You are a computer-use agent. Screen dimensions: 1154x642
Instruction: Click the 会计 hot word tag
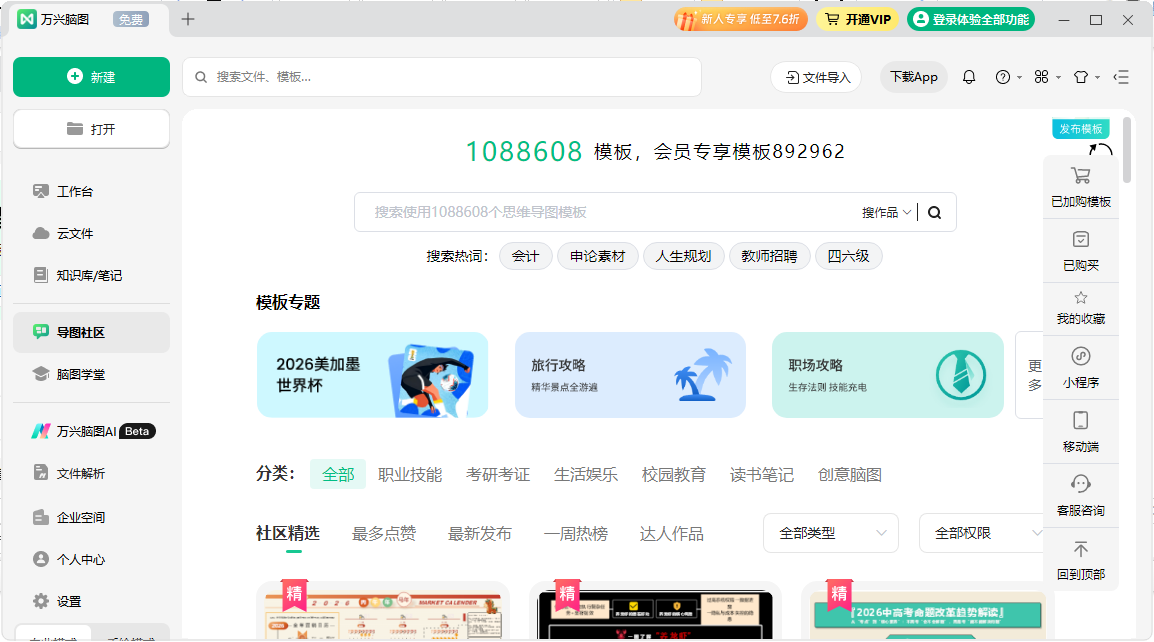[x=525, y=256]
